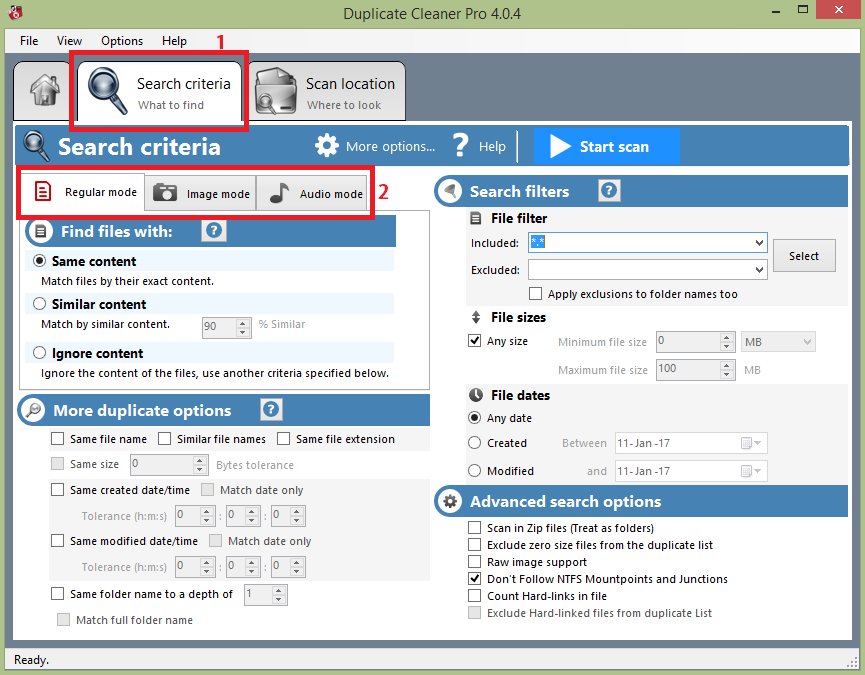Enable Scan in Zip files checkbox

(475, 528)
